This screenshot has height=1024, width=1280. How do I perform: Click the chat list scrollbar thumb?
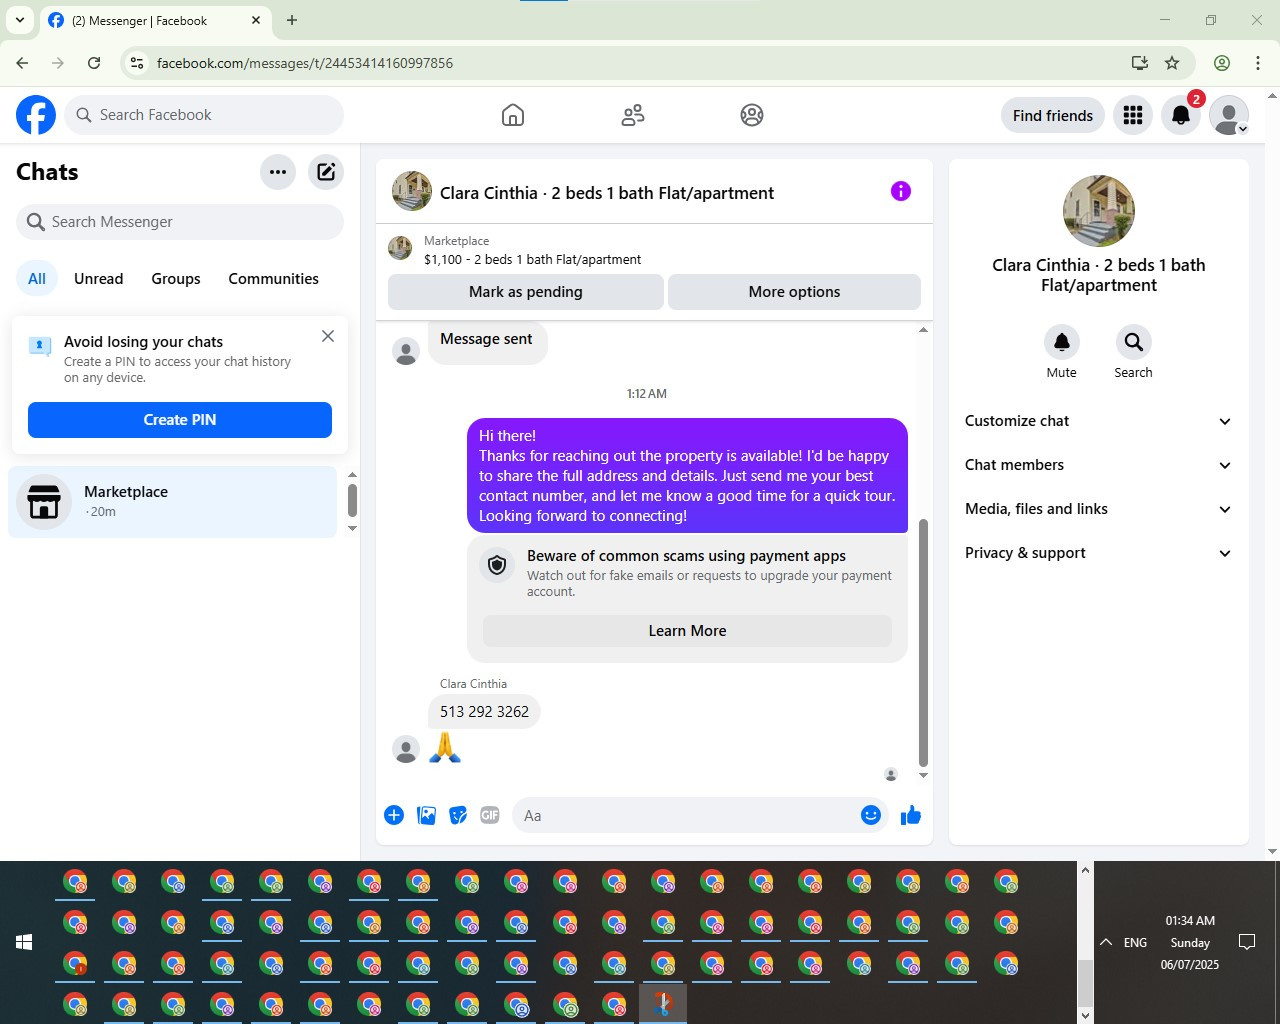[352, 499]
